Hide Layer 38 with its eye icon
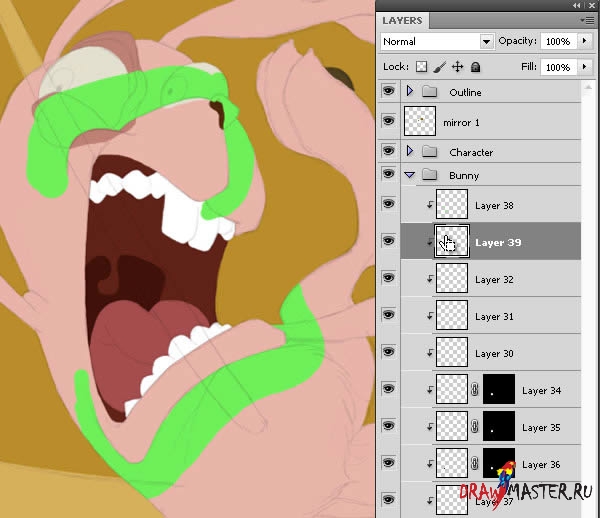The height and width of the screenshot is (518, 600). click(388, 204)
